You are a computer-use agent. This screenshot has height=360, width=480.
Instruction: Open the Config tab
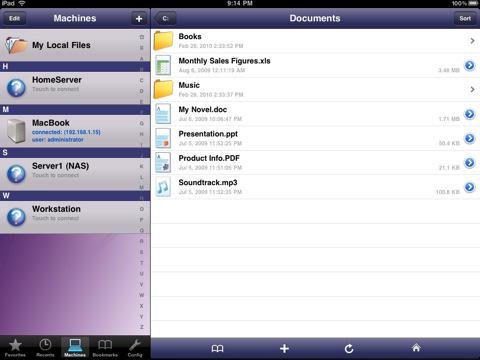(x=135, y=348)
